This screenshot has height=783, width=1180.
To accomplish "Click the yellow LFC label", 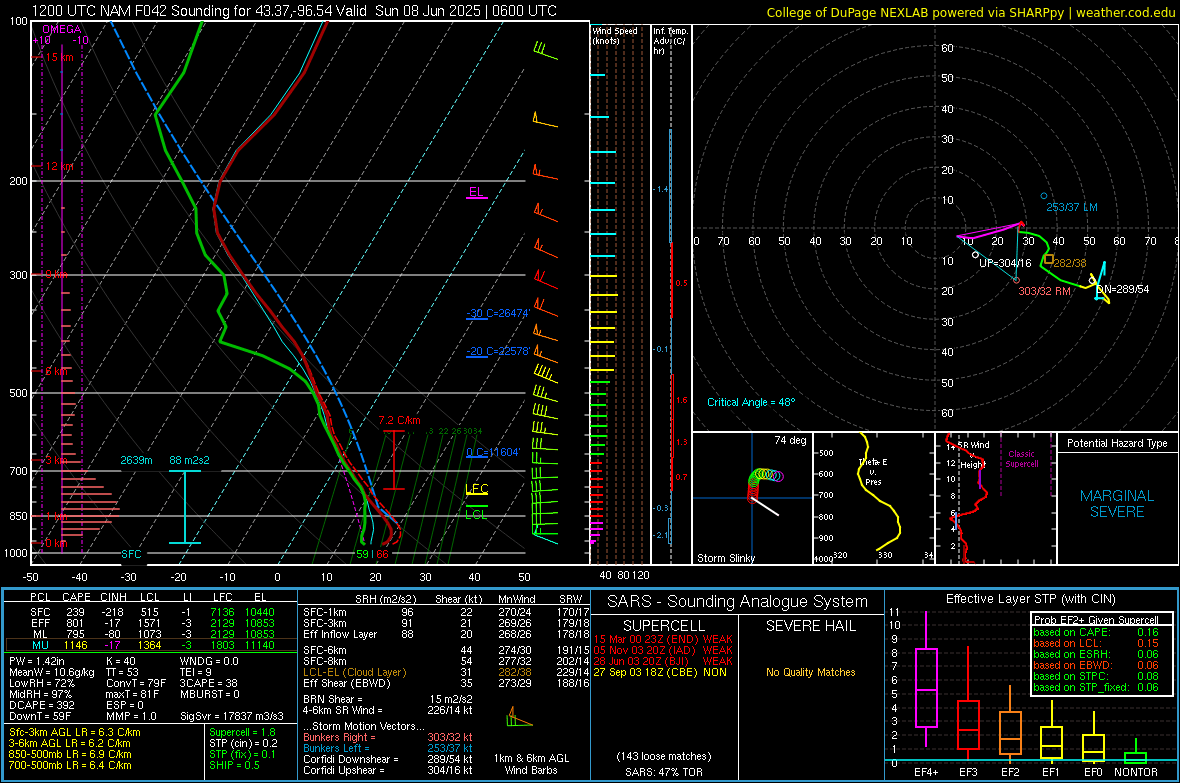I will [477, 489].
